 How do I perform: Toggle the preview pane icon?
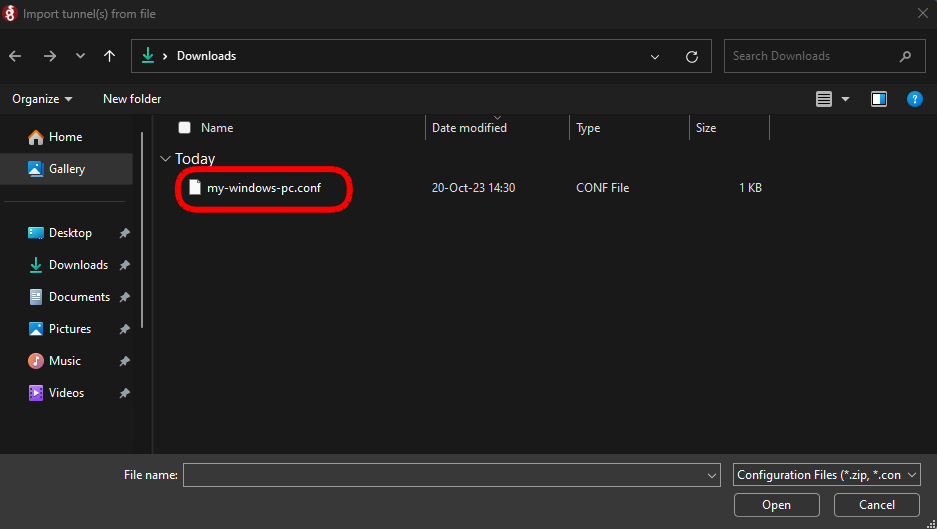[x=879, y=99]
